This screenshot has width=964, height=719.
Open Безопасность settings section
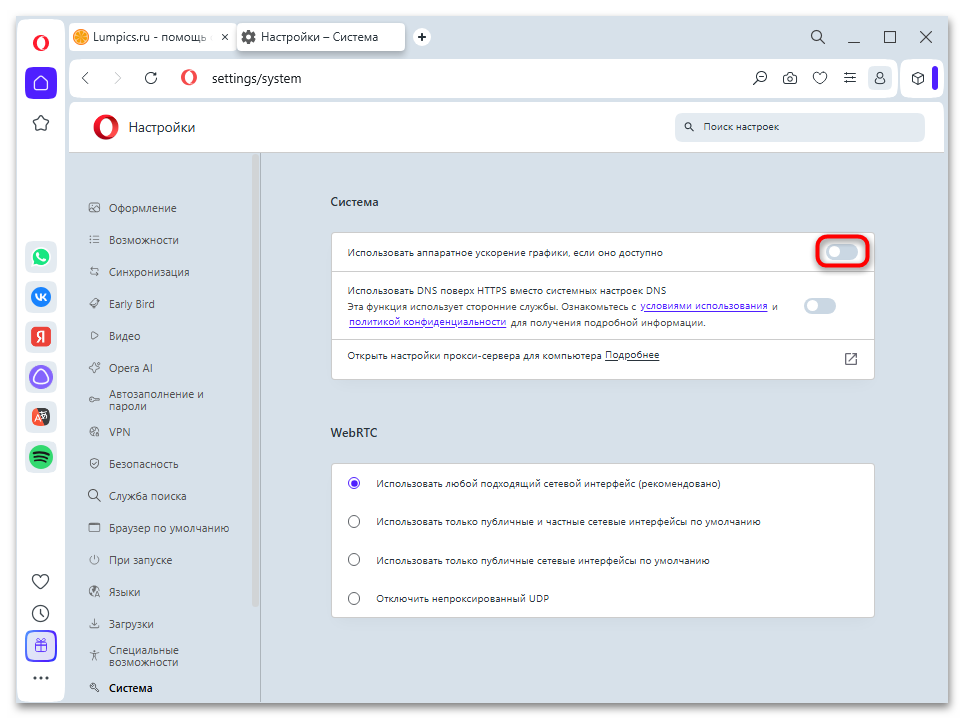coord(144,464)
